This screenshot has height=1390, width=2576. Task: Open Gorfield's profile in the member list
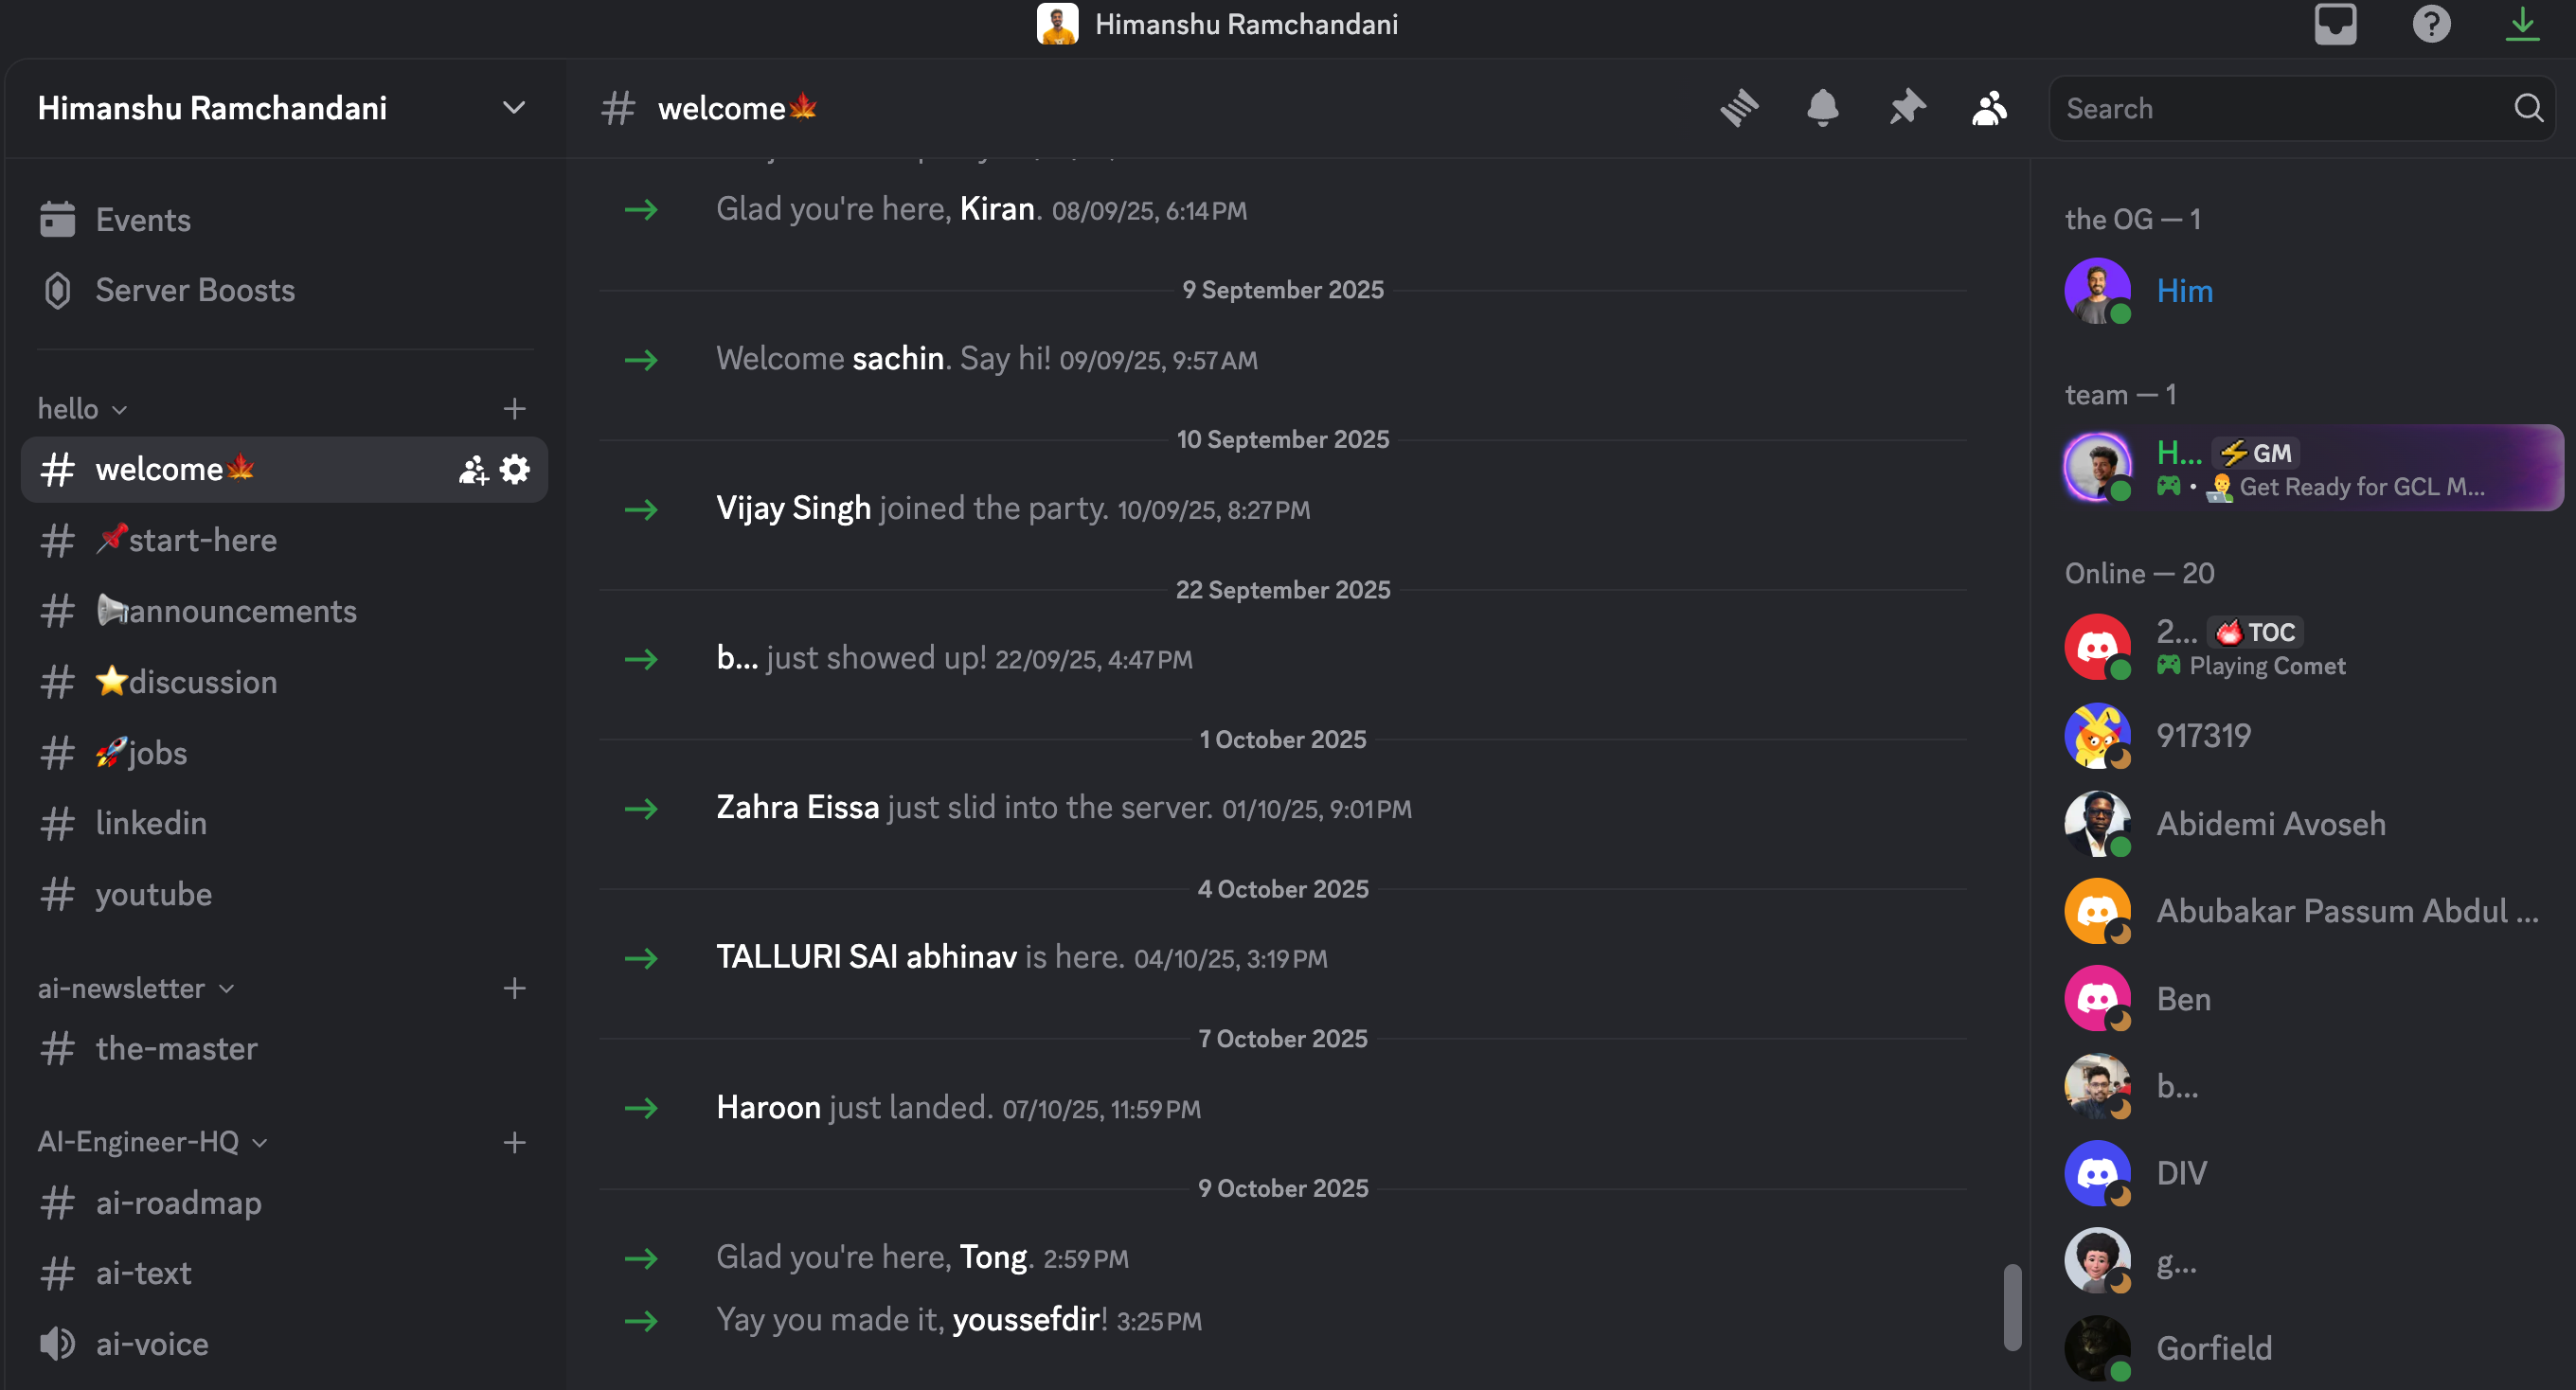tap(2215, 1348)
